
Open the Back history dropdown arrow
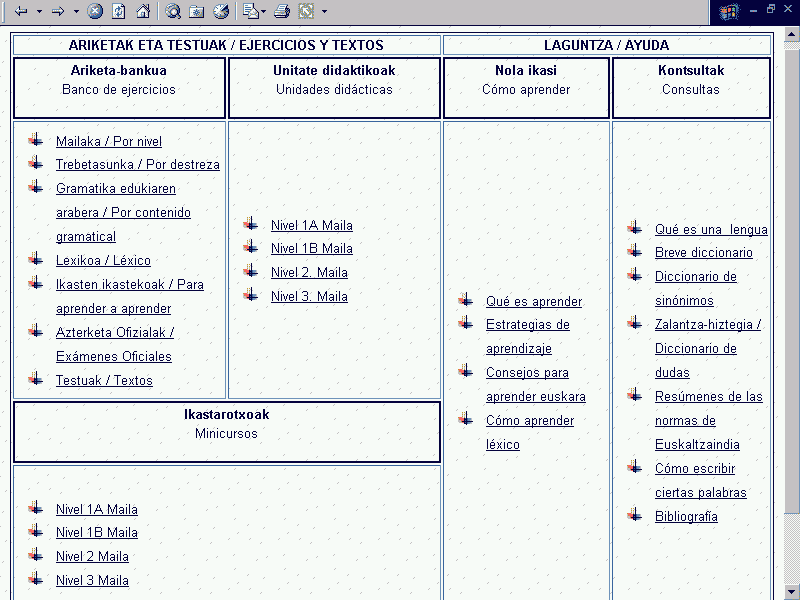point(39,11)
